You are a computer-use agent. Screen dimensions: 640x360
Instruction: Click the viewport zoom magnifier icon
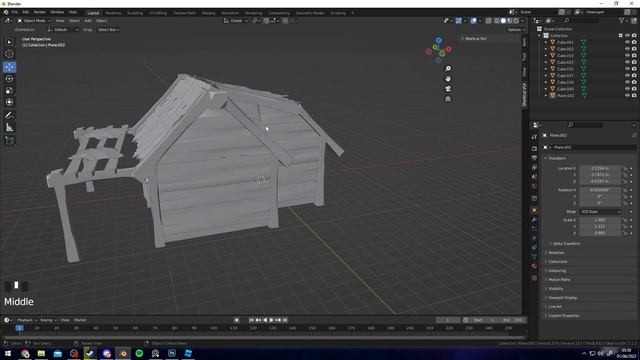[x=448, y=69]
